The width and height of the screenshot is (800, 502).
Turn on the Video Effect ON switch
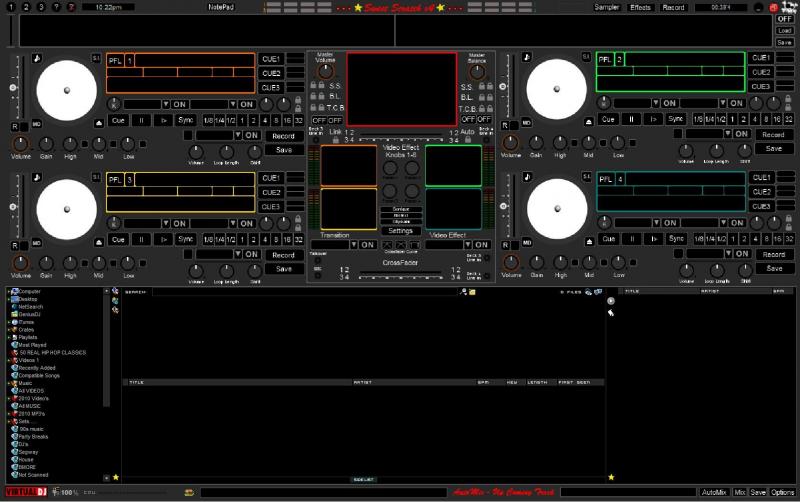[x=481, y=245]
